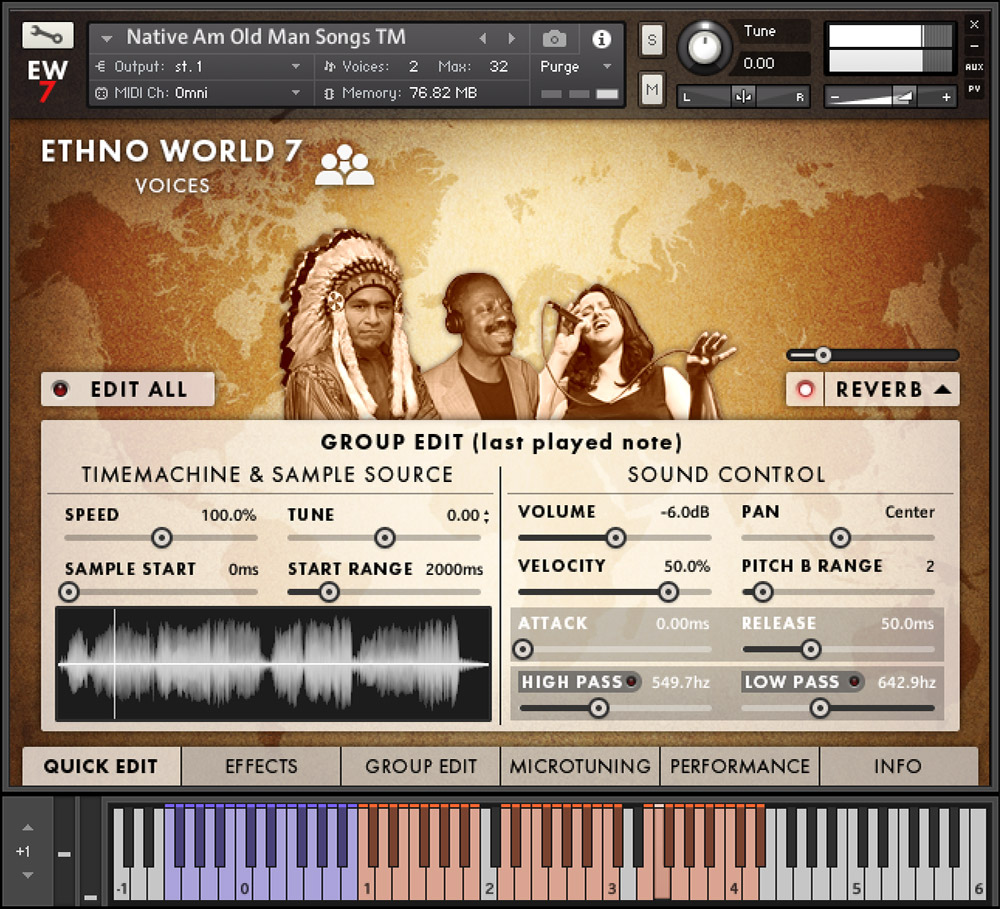Click the LOW PASS frequency slider handle
Image resolution: width=1000 pixels, height=909 pixels.
[820, 707]
